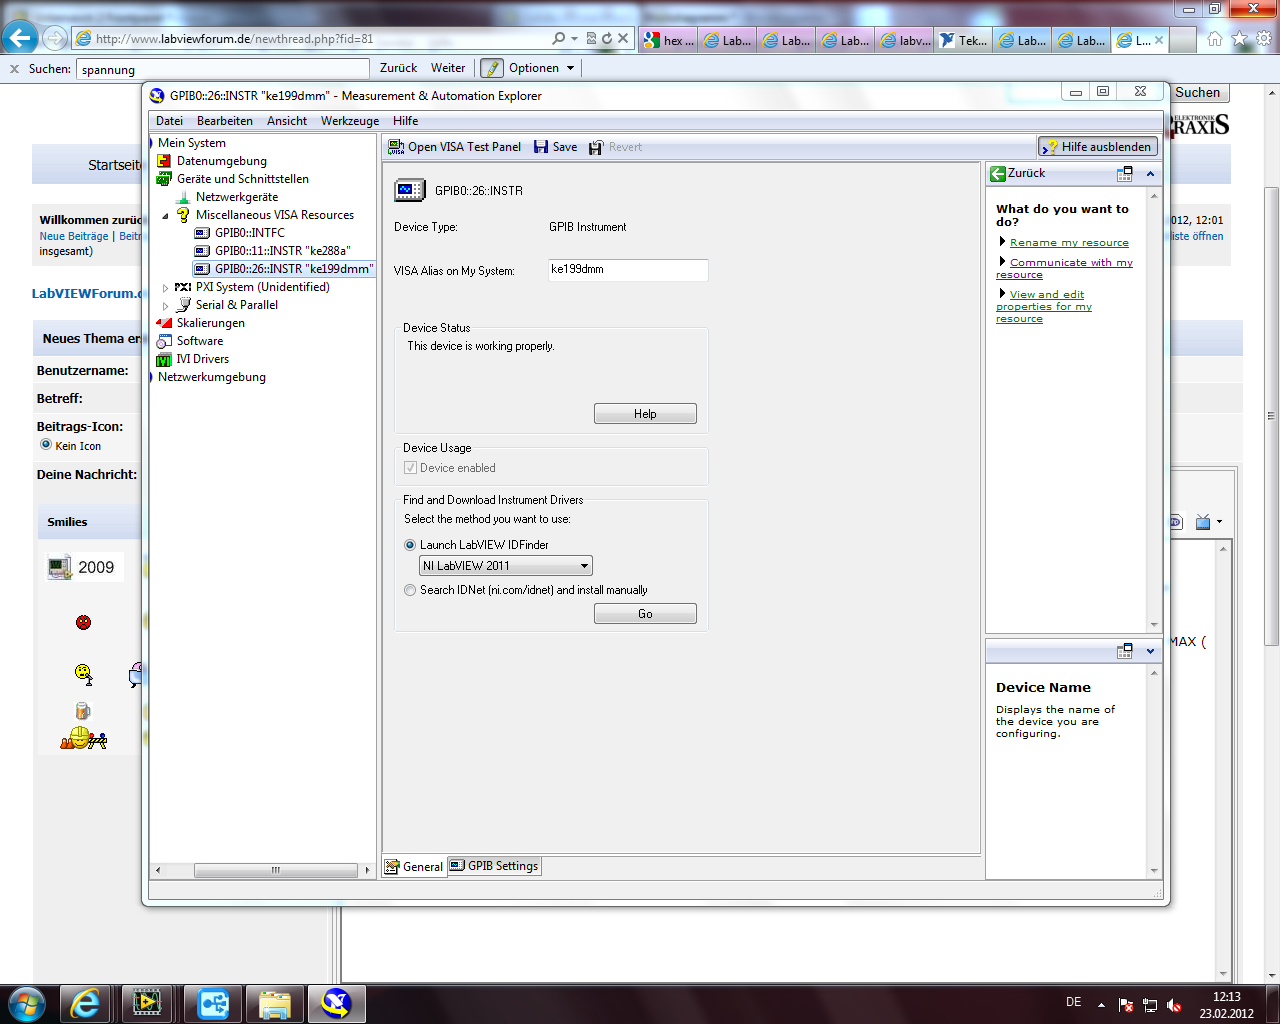Open the VISA Test Panel from the toolbar
1280x1024 pixels.
point(455,147)
